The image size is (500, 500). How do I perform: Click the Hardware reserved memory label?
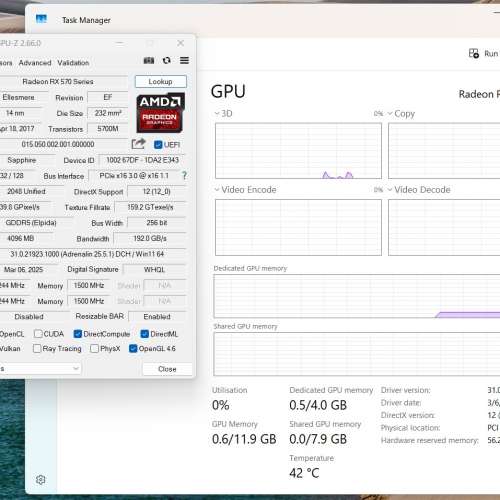(x=429, y=440)
